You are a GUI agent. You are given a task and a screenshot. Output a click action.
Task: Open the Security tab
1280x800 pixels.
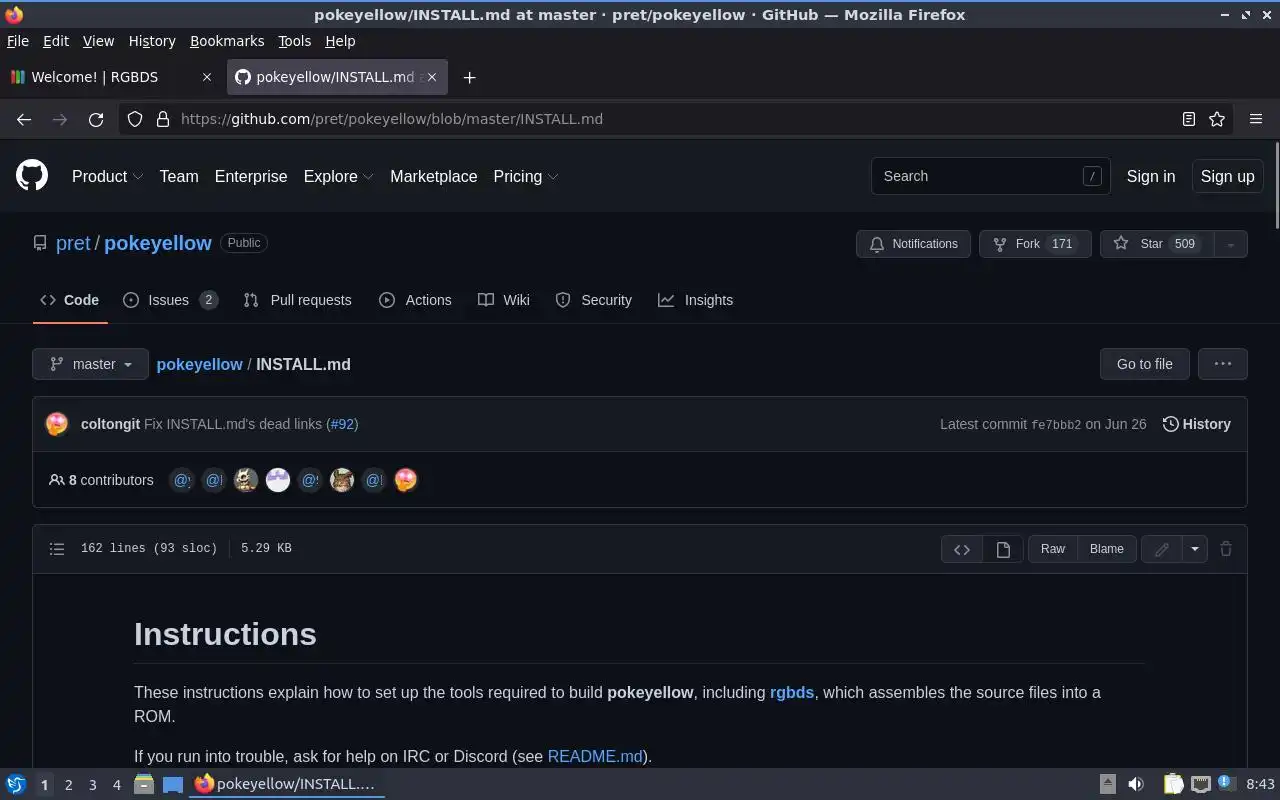(x=594, y=300)
